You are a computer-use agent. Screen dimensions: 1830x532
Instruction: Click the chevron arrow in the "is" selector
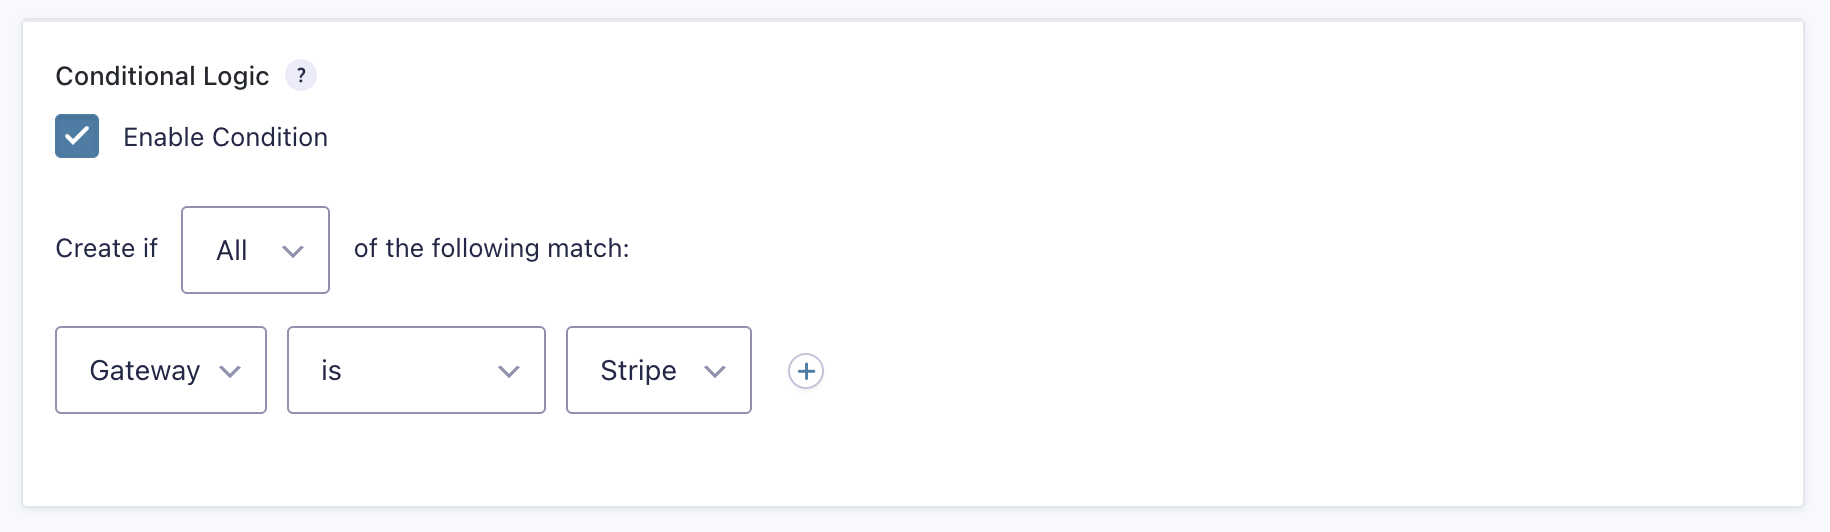pyautogui.click(x=509, y=372)
